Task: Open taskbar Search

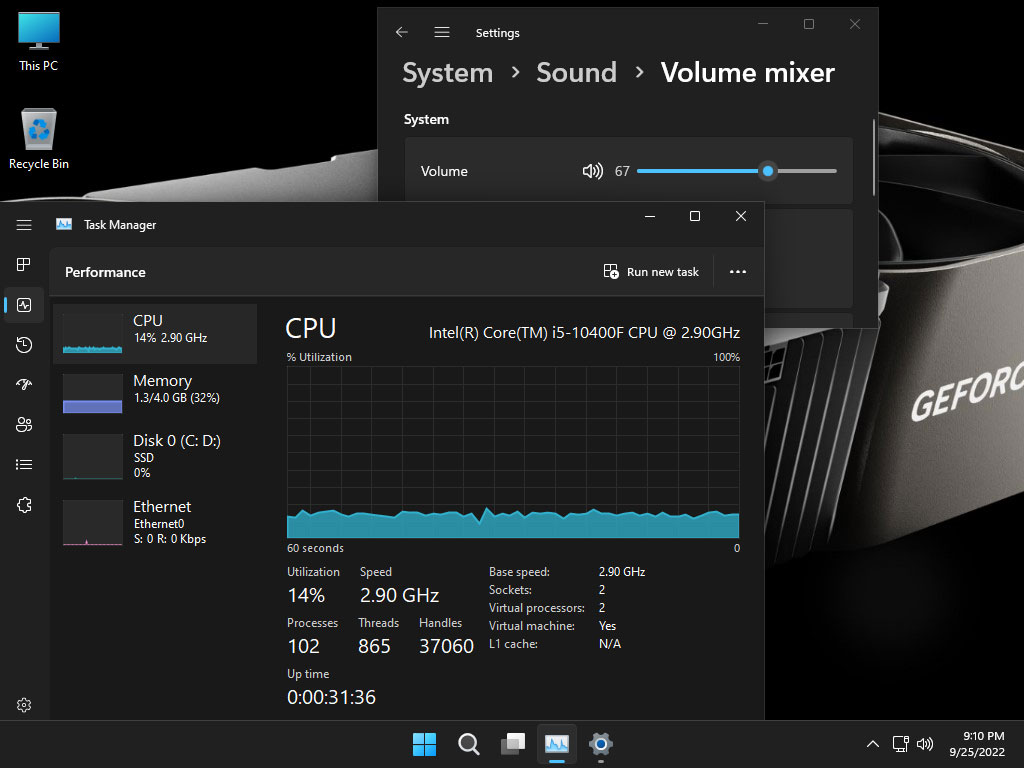Action: tap(468, 744)
